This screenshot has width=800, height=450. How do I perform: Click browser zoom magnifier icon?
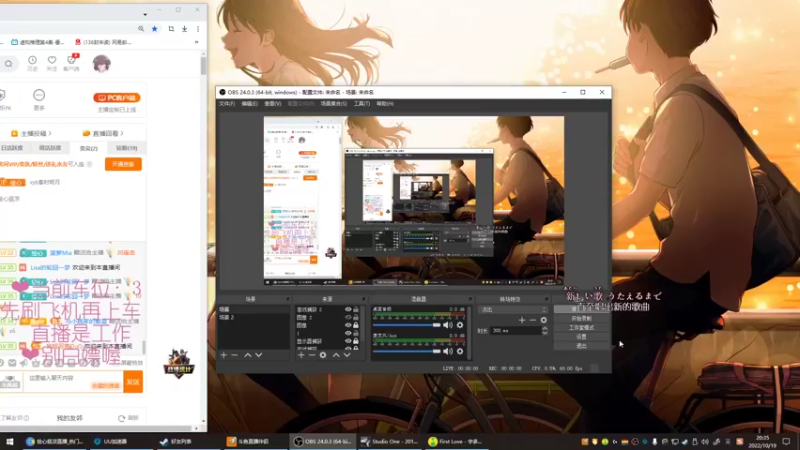[141, 29]
